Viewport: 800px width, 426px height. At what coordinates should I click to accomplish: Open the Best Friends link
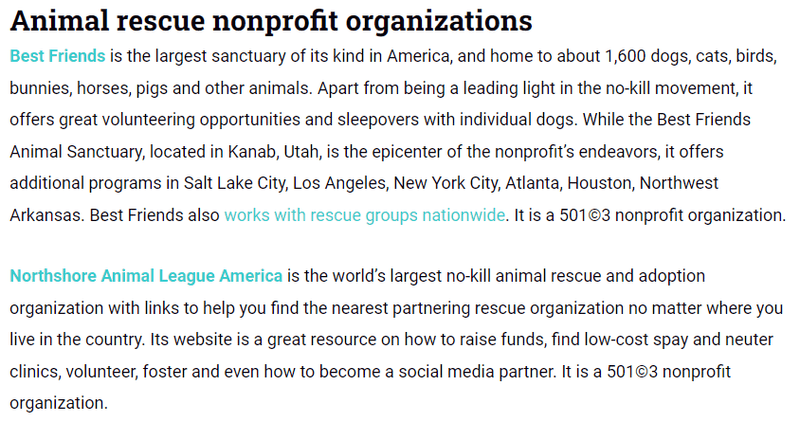(x=58, y=56)
